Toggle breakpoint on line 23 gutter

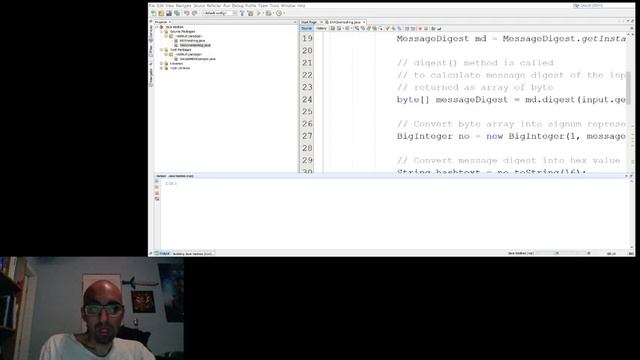click(x=307, y=87)
